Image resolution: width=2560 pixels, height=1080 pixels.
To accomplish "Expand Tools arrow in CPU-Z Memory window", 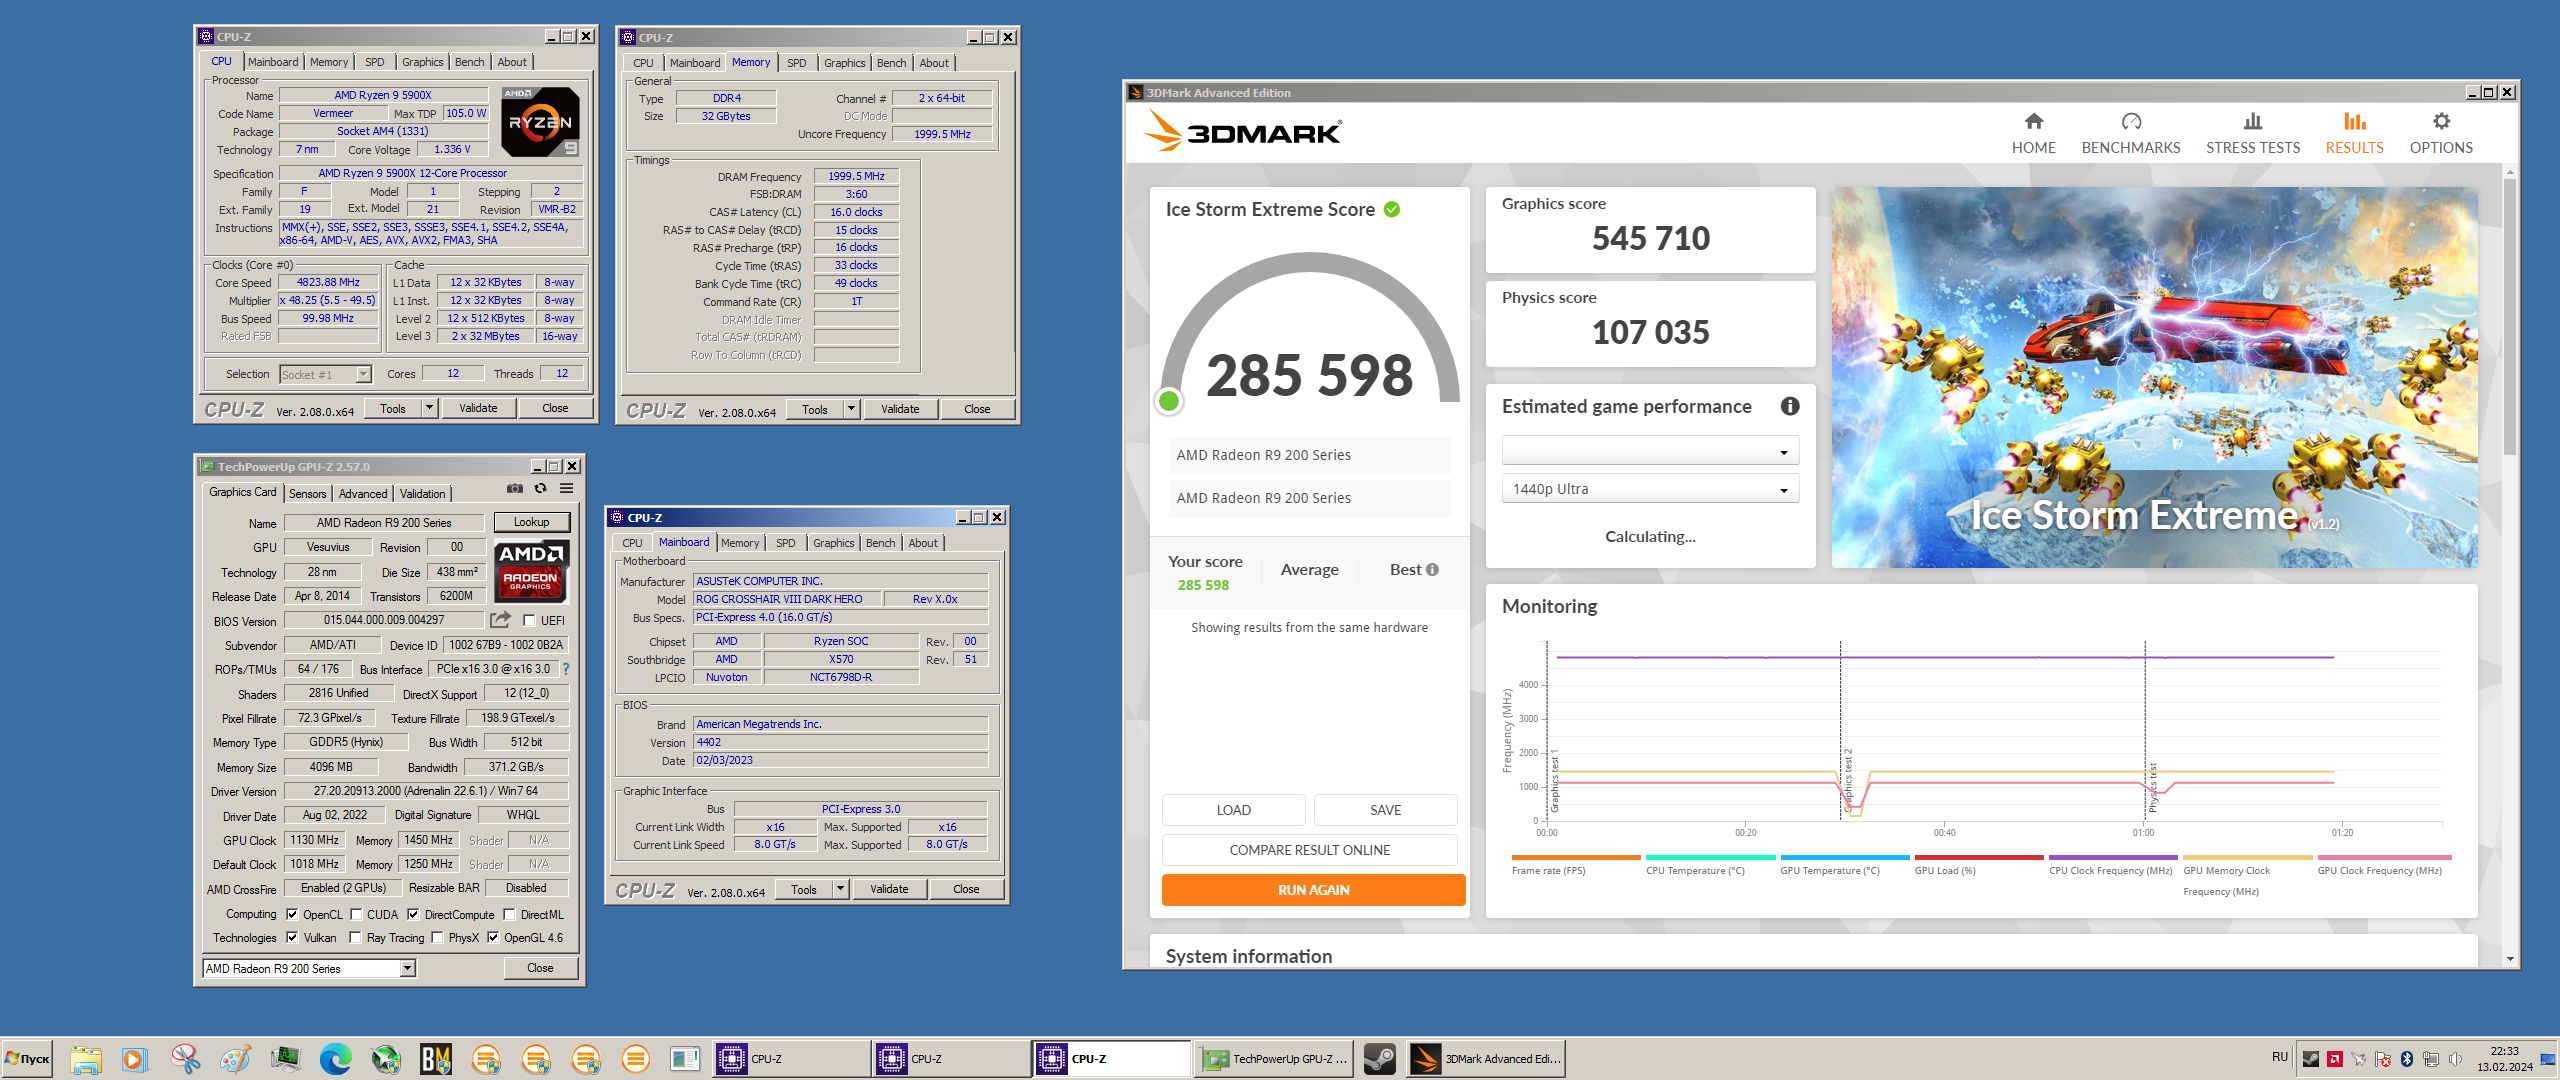I will (x=851, y=409).
